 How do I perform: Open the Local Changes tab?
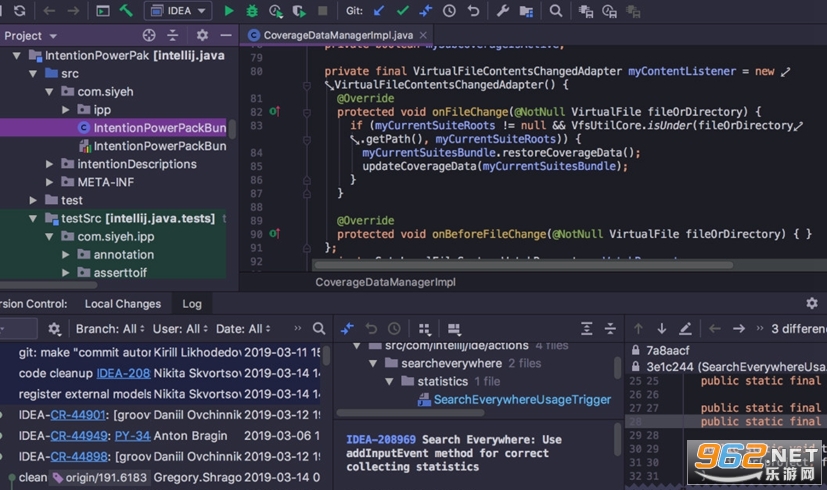[x=123, y=304]
